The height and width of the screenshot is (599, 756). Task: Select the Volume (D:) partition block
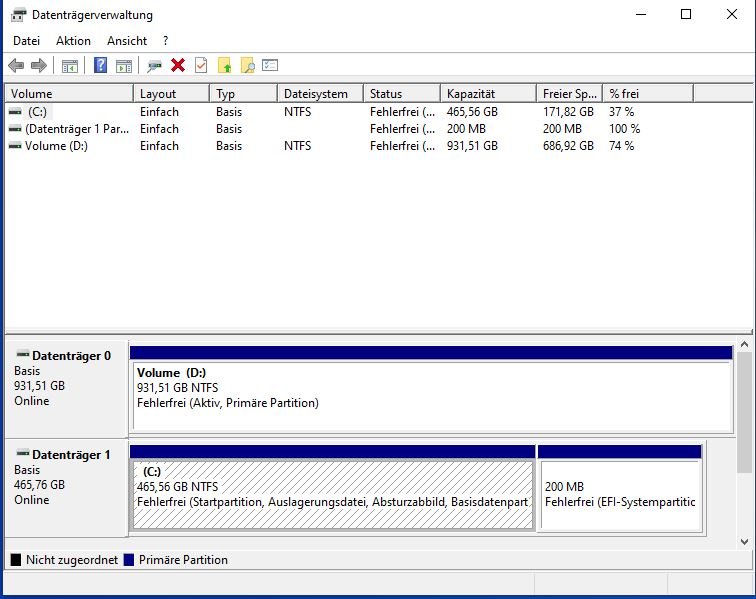(x=432, y=389)
